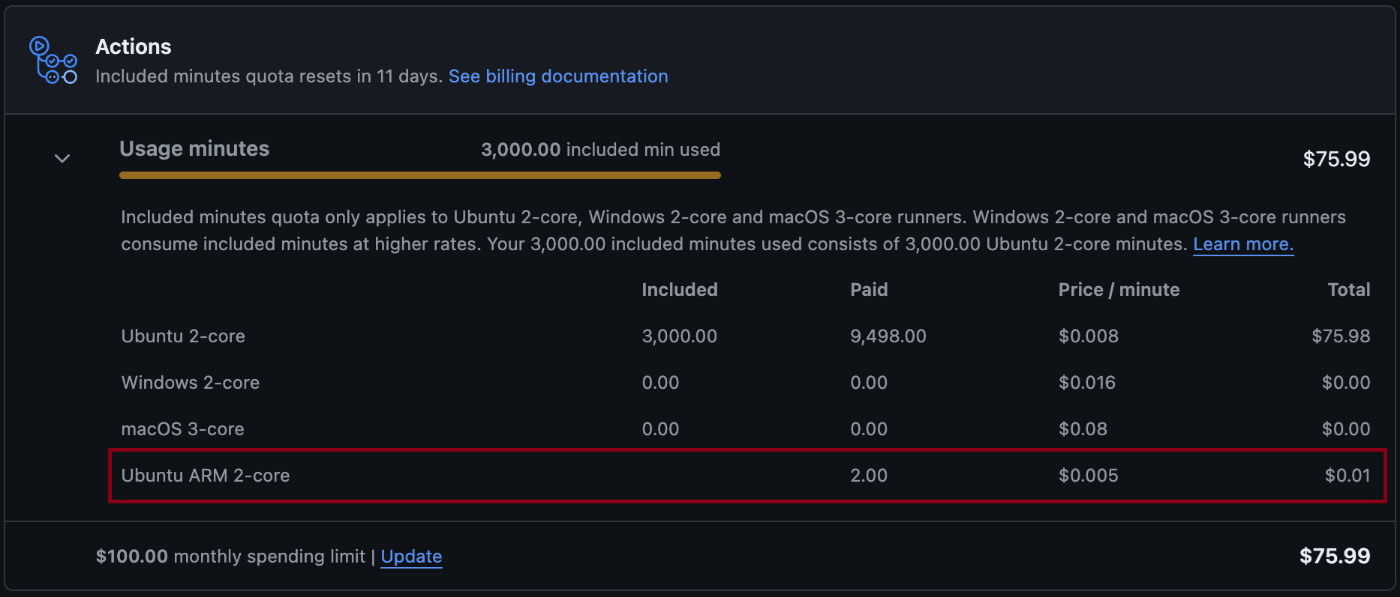Click the 9,498.00 paid minutes value

pos(888,336)
